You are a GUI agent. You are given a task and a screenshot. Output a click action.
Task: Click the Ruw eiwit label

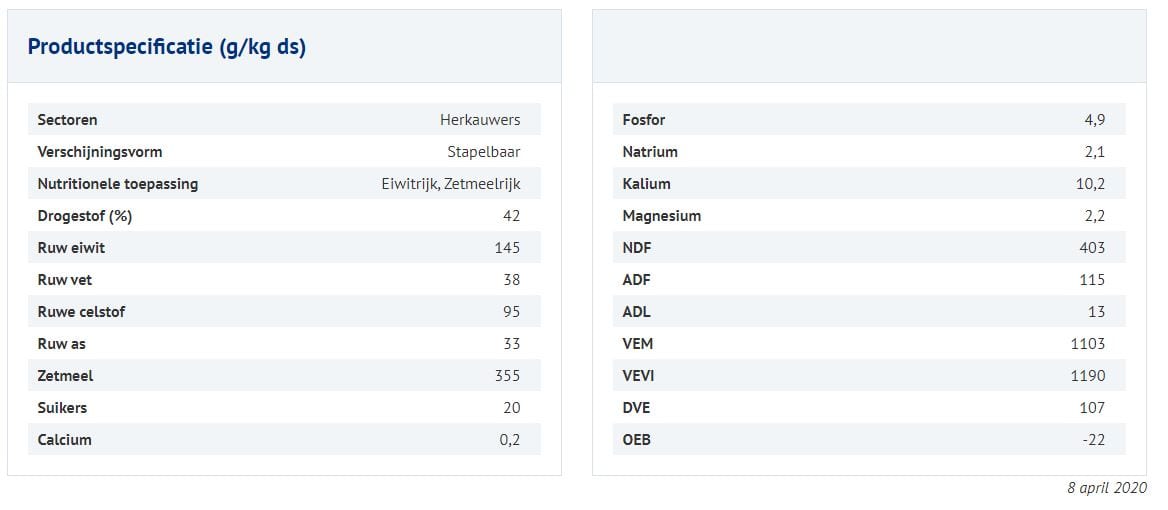pyautogui.click(x=72, y=248)
